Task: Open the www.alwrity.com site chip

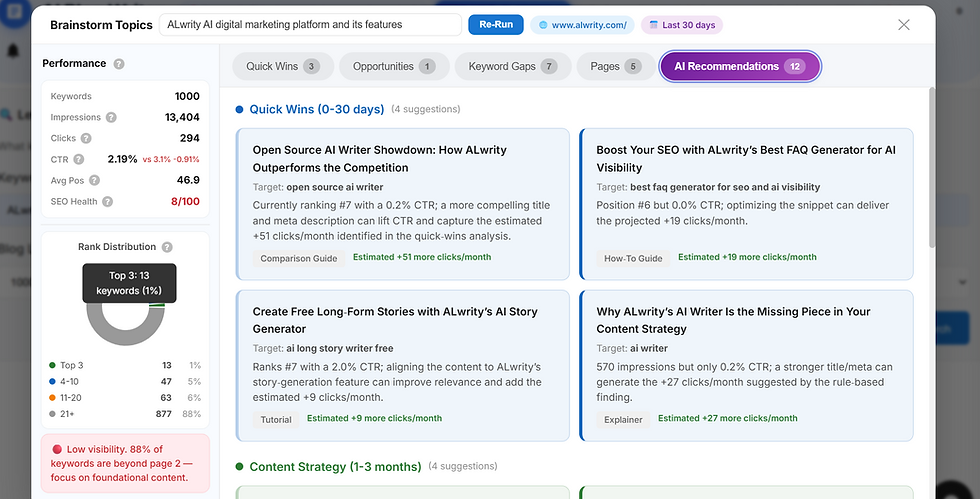Action: (x=582, y=25)
